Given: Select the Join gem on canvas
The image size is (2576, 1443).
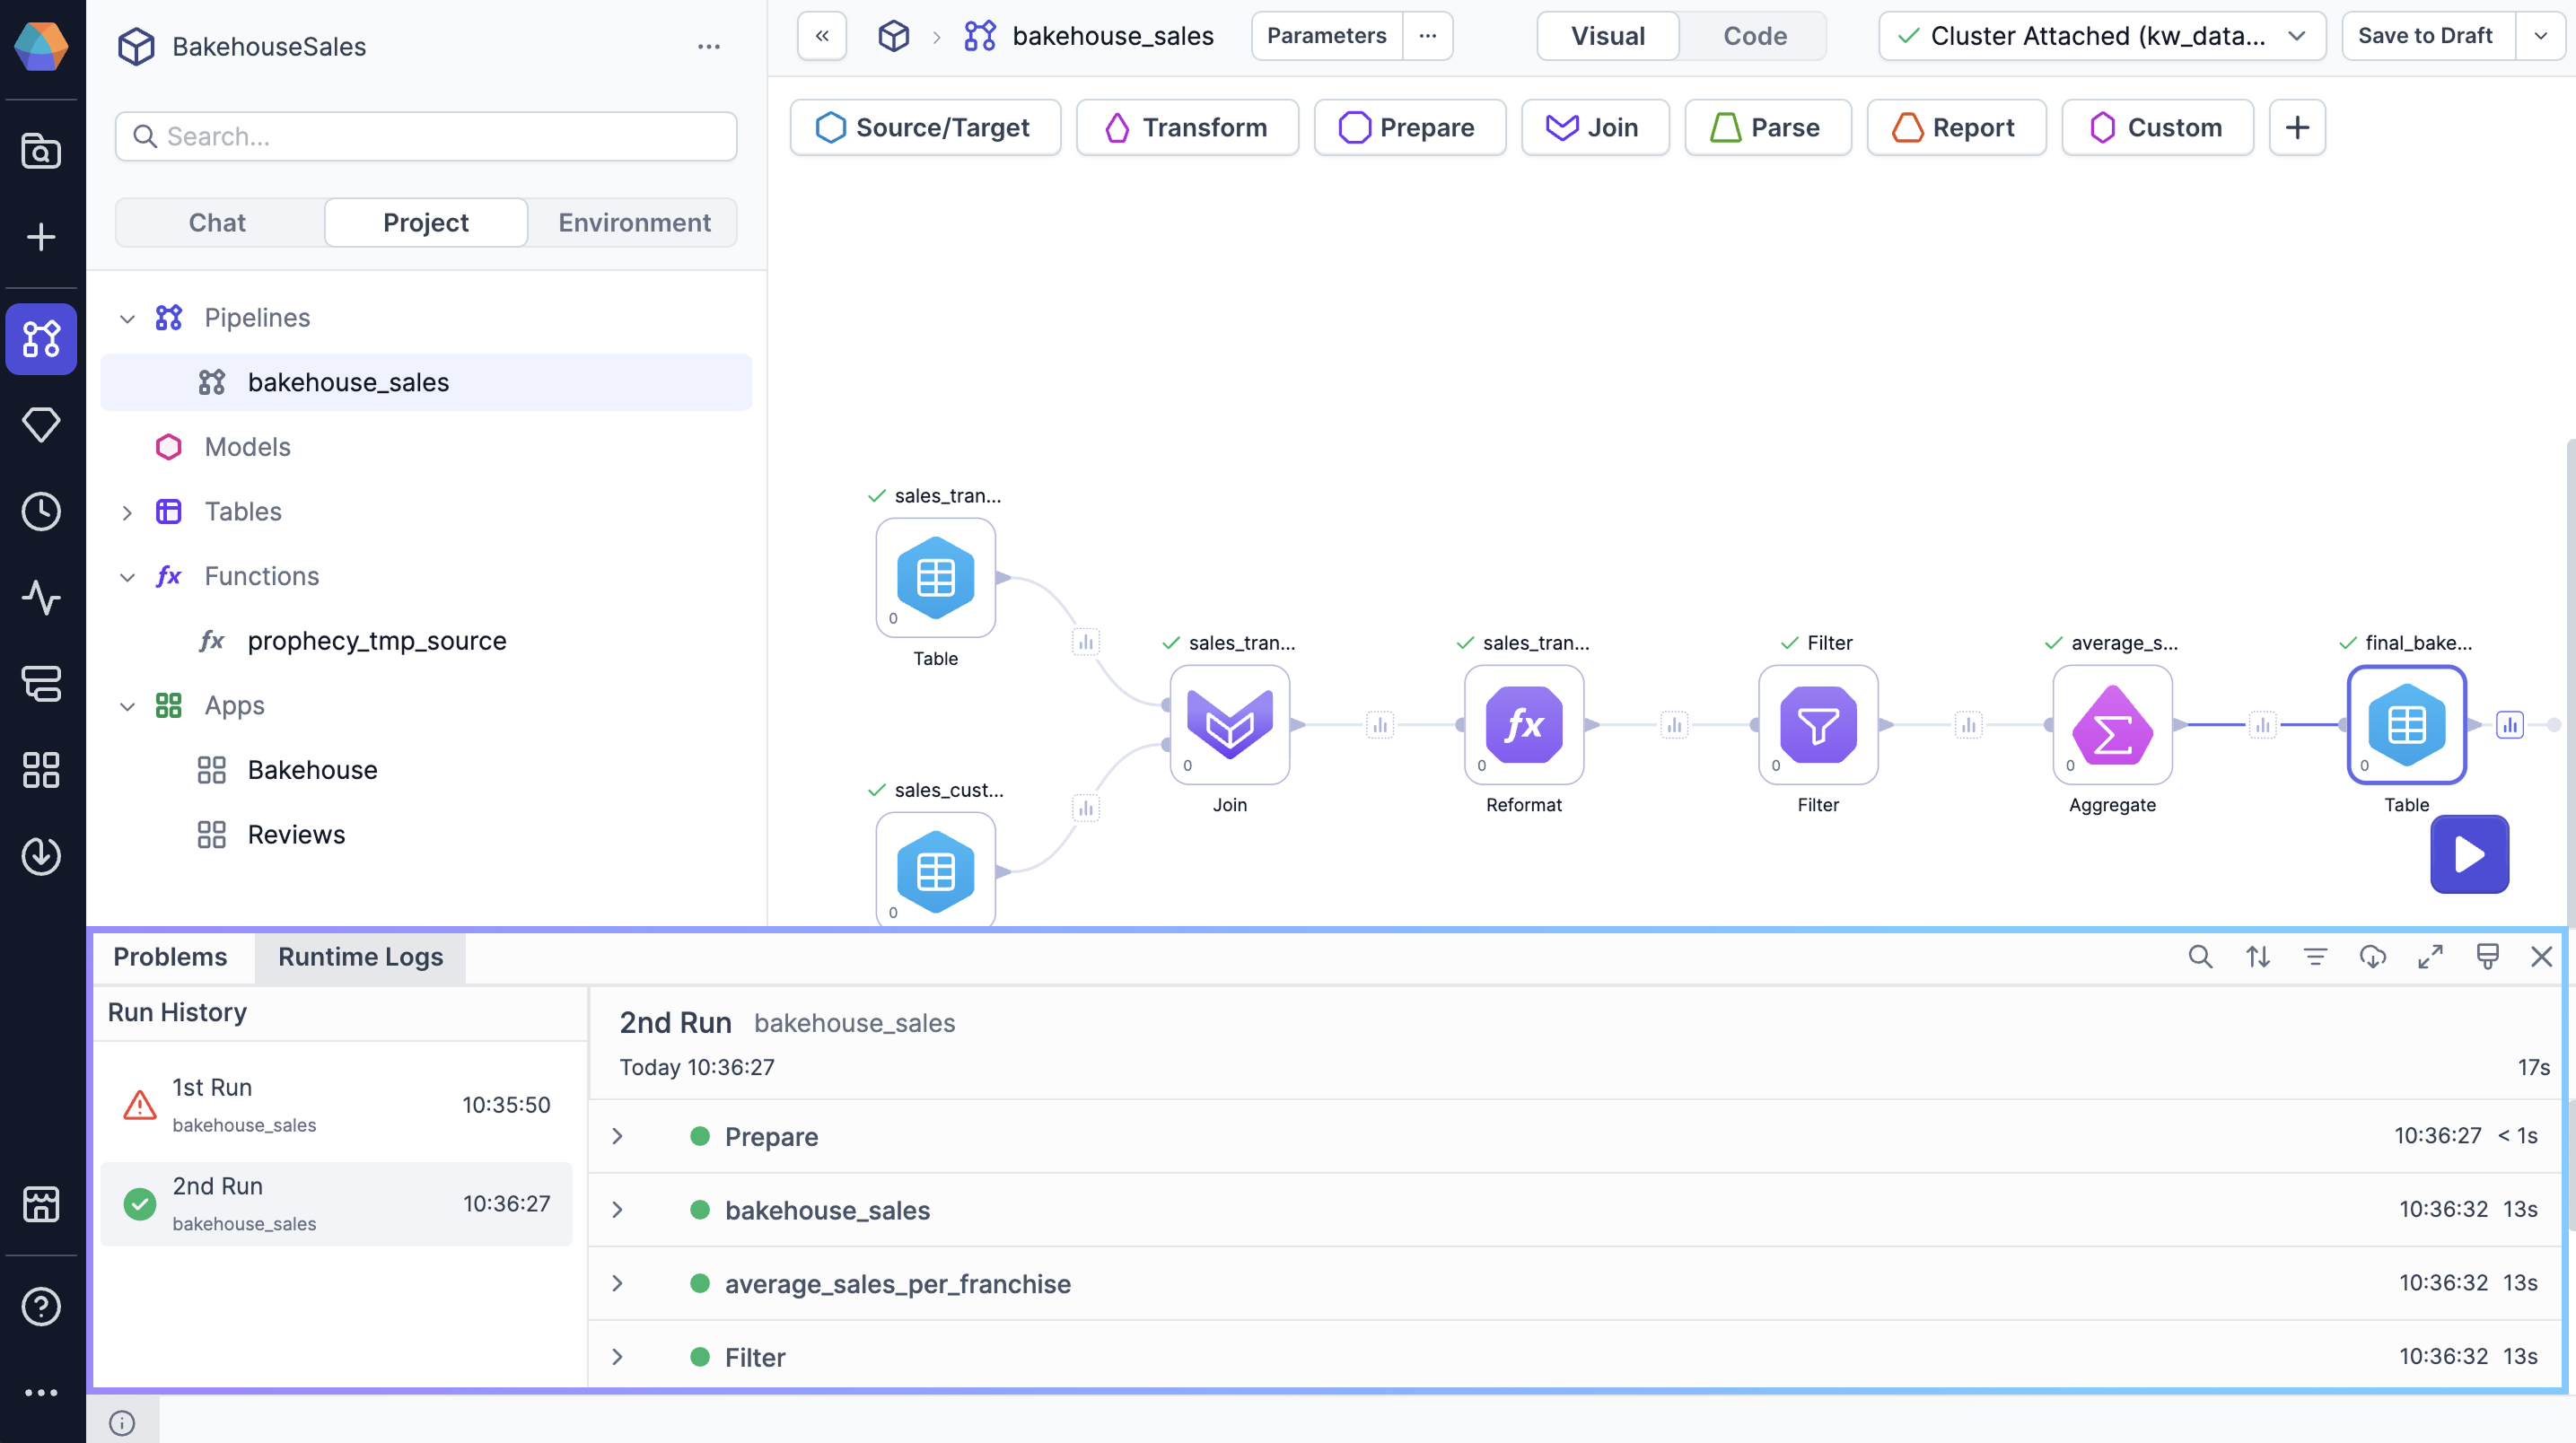Looking at the screenshot, I should pos(1230,724).
